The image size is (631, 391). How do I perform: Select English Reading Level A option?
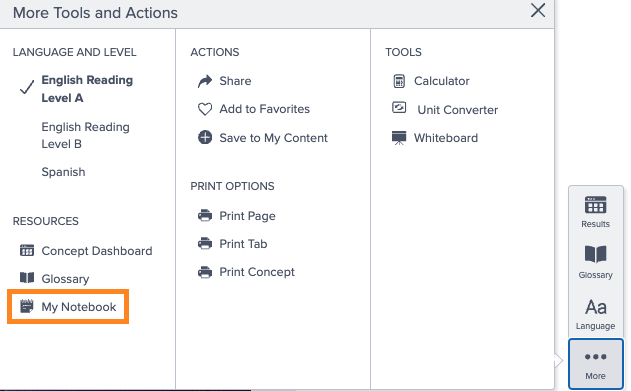(87, 89)
